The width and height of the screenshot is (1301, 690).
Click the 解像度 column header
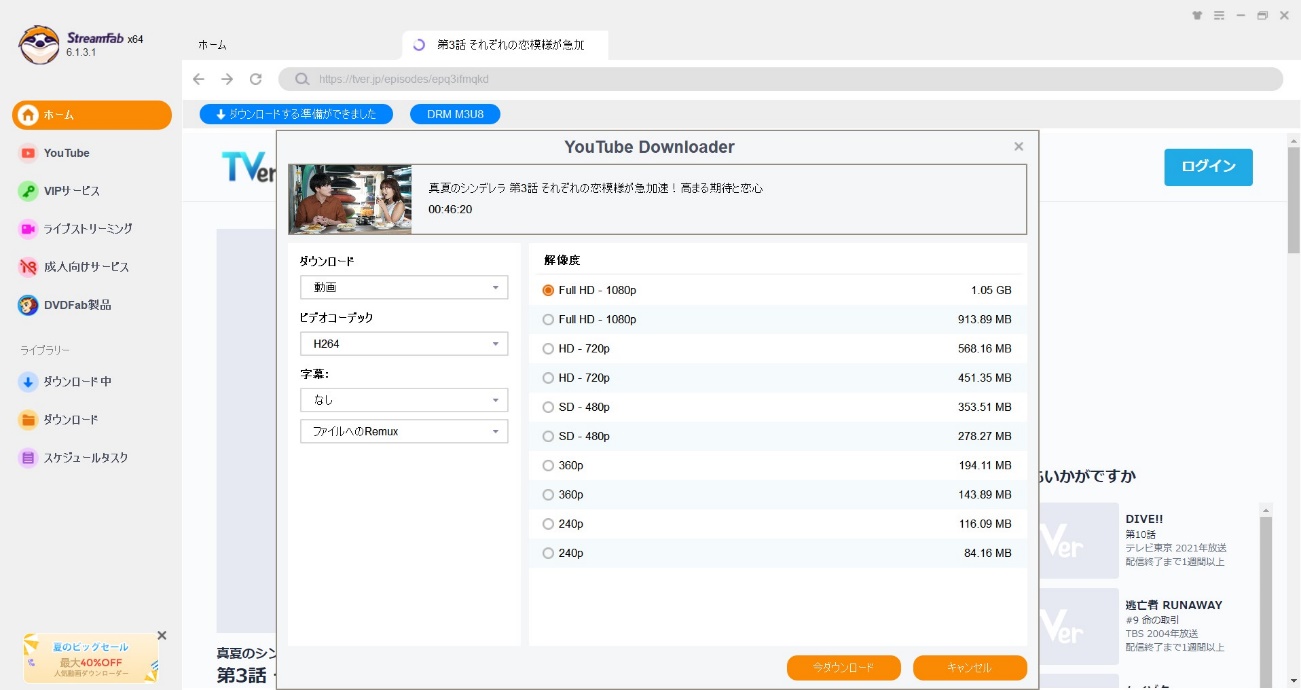pos(562,259)
